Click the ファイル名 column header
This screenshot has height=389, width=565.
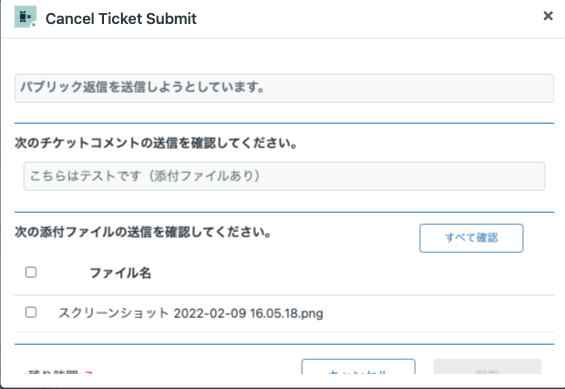point(120,273)
